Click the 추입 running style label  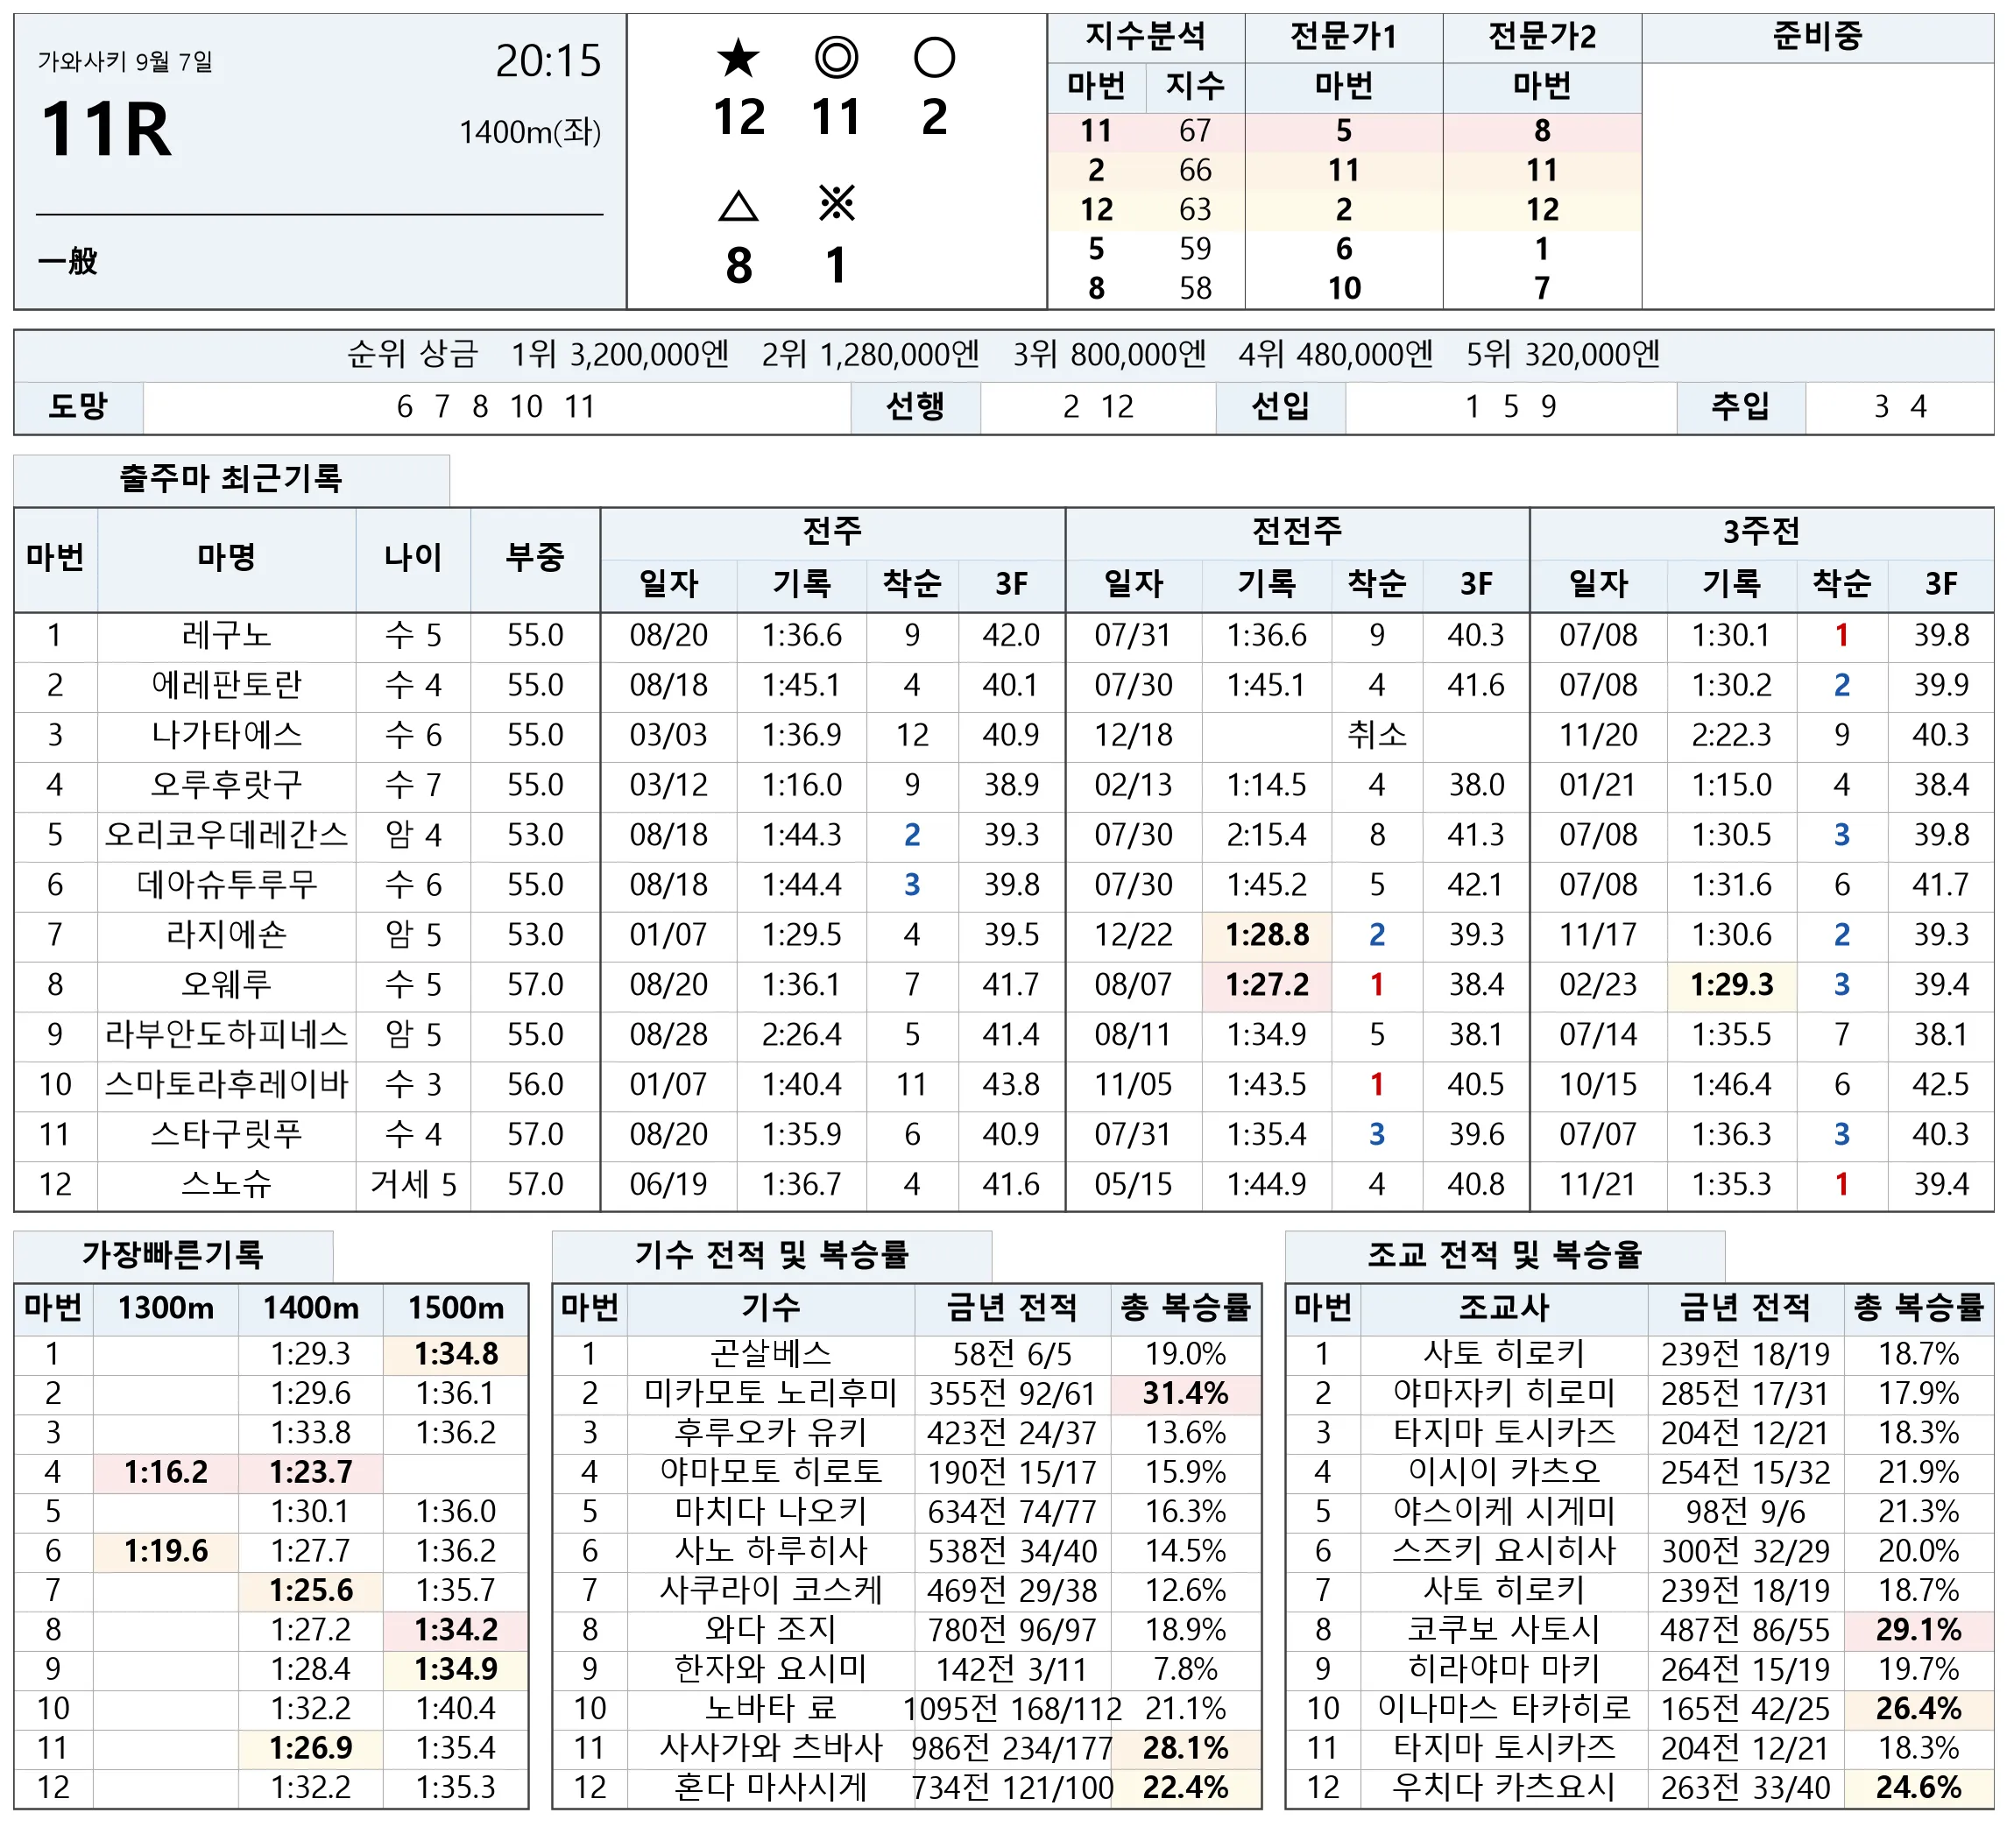[1740, 407]
